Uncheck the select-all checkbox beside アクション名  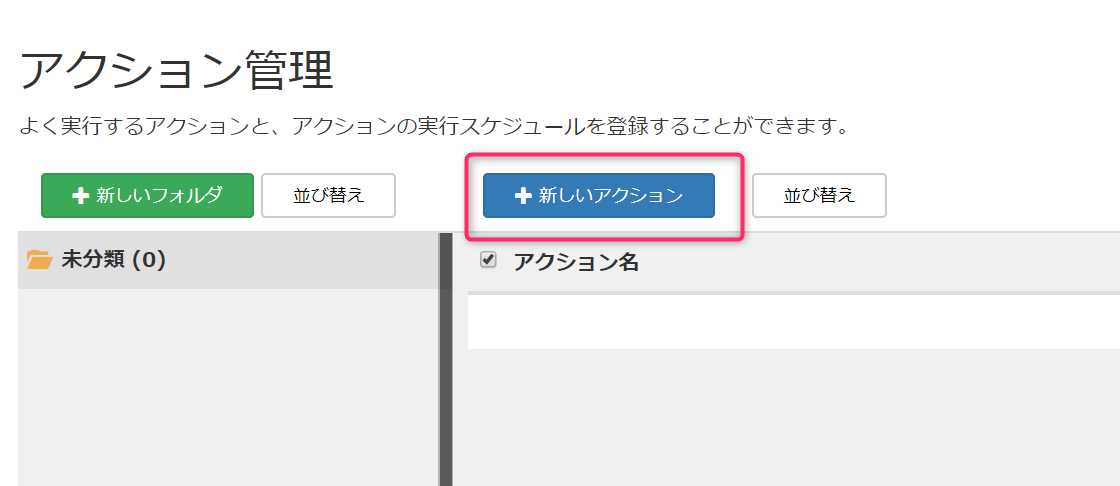[489, 260]
